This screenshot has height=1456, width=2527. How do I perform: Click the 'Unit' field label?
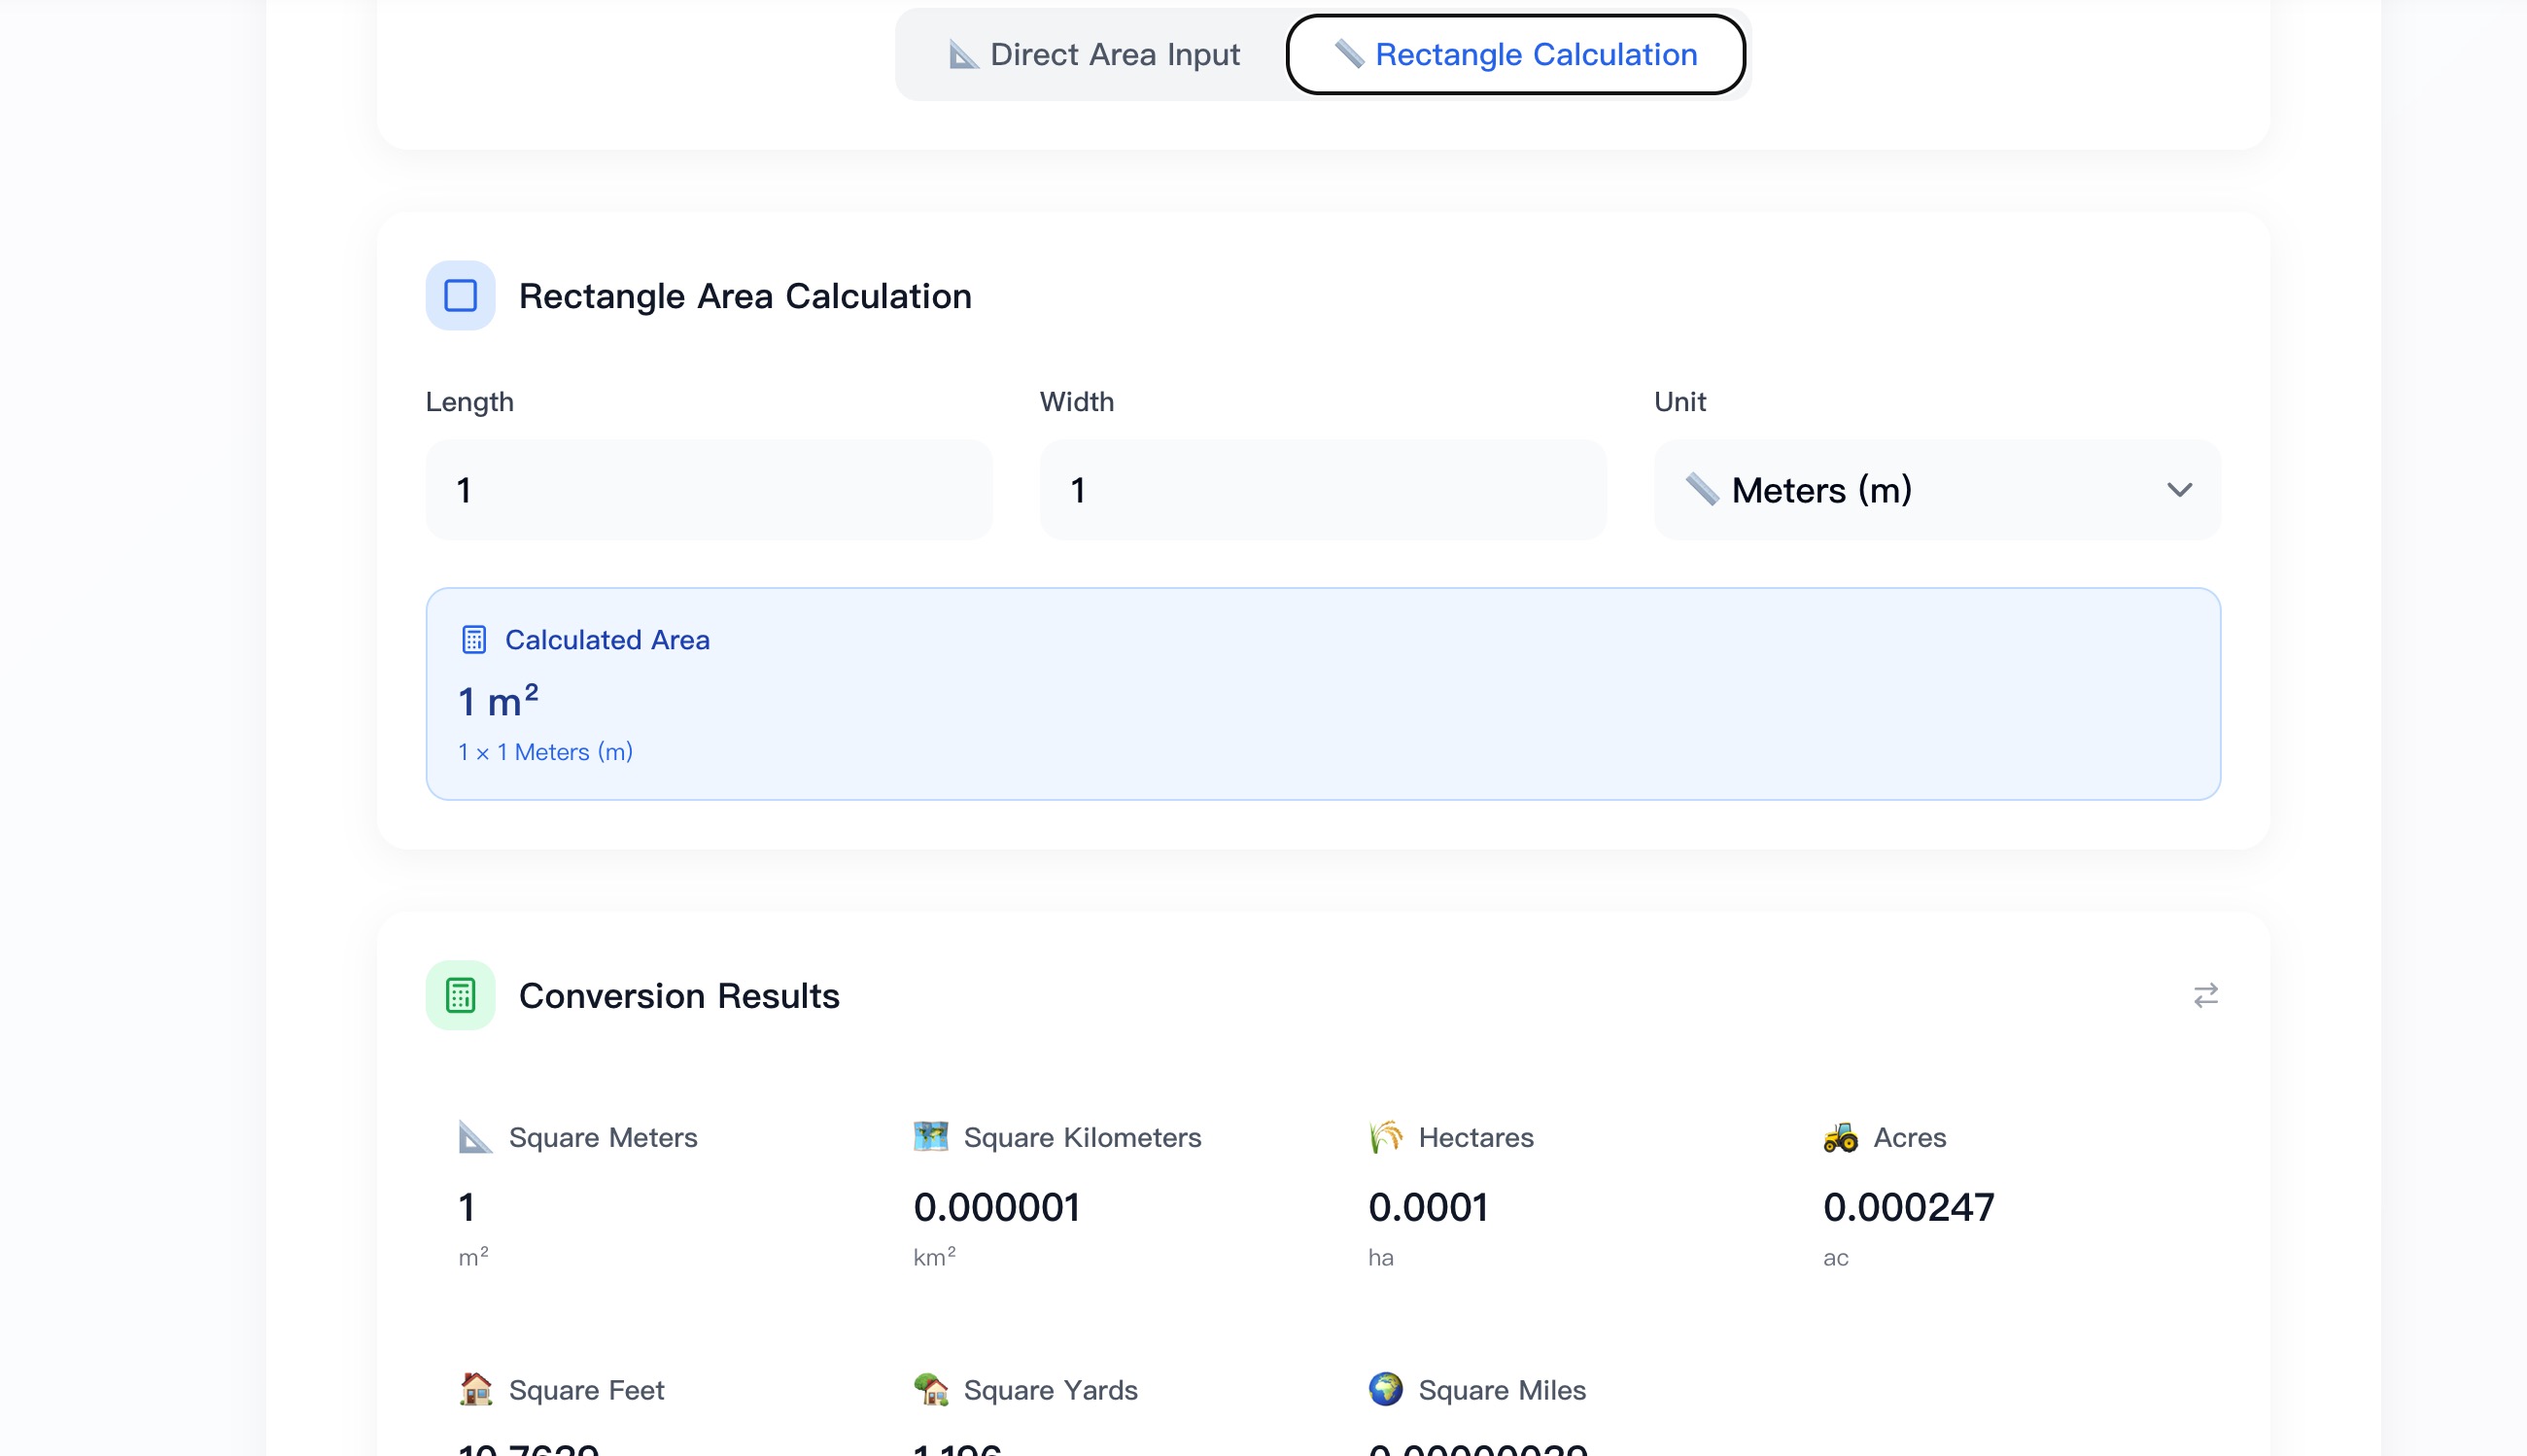coord(1680,402)
